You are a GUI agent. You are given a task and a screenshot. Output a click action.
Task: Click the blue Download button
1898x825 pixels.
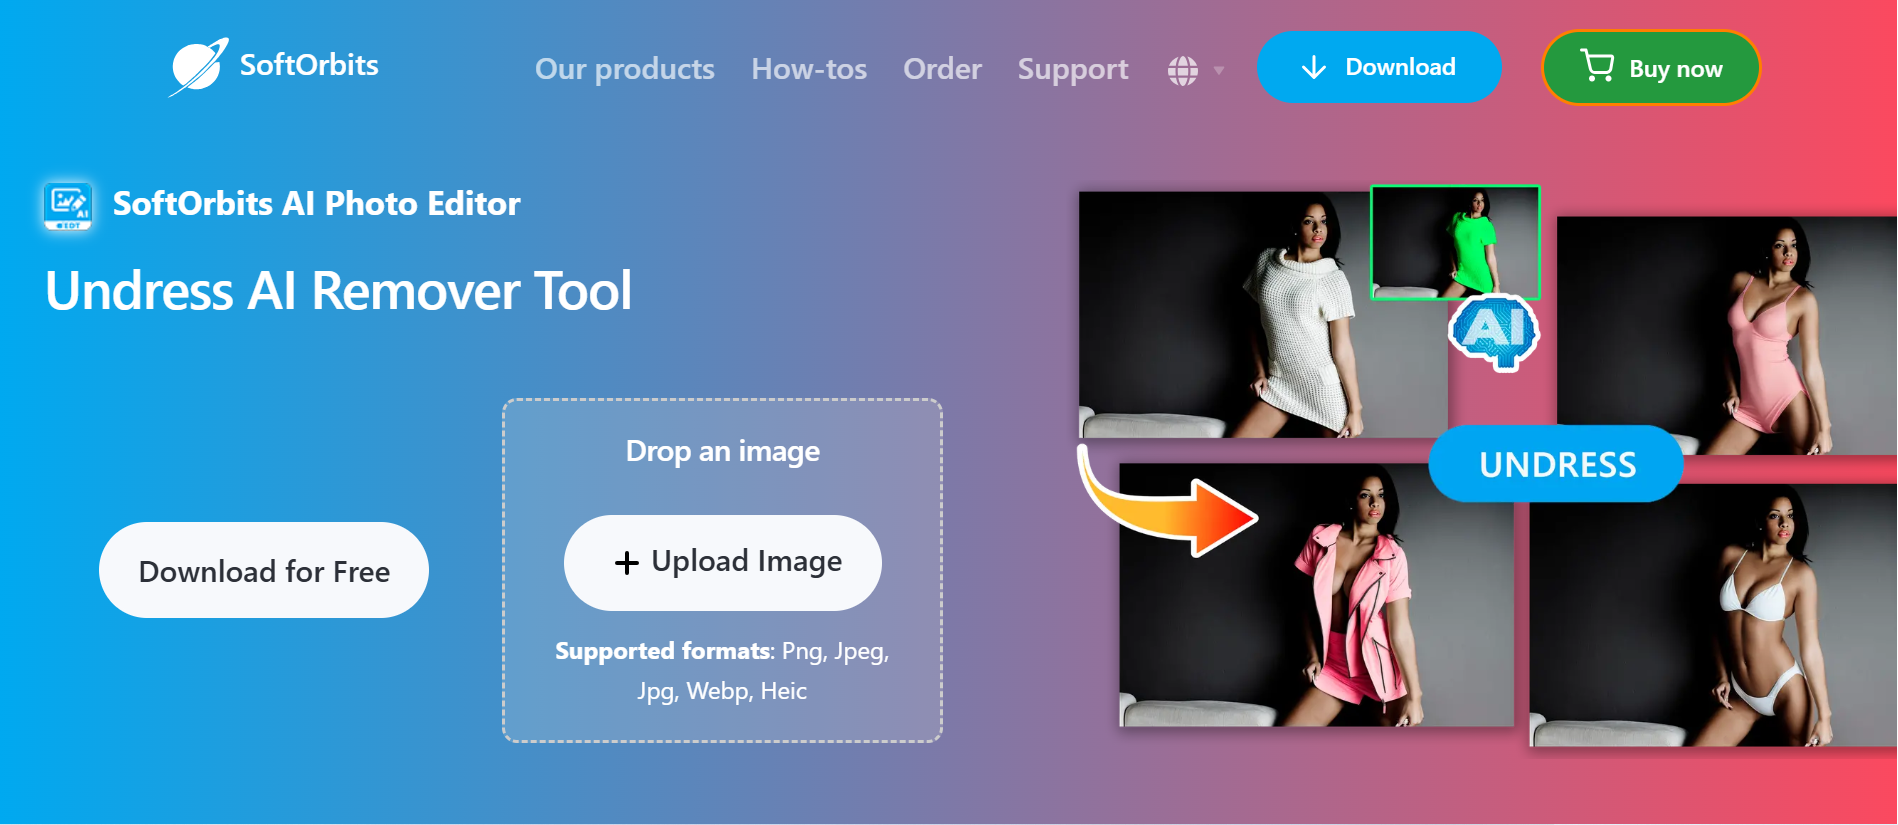coord(1379,67)
